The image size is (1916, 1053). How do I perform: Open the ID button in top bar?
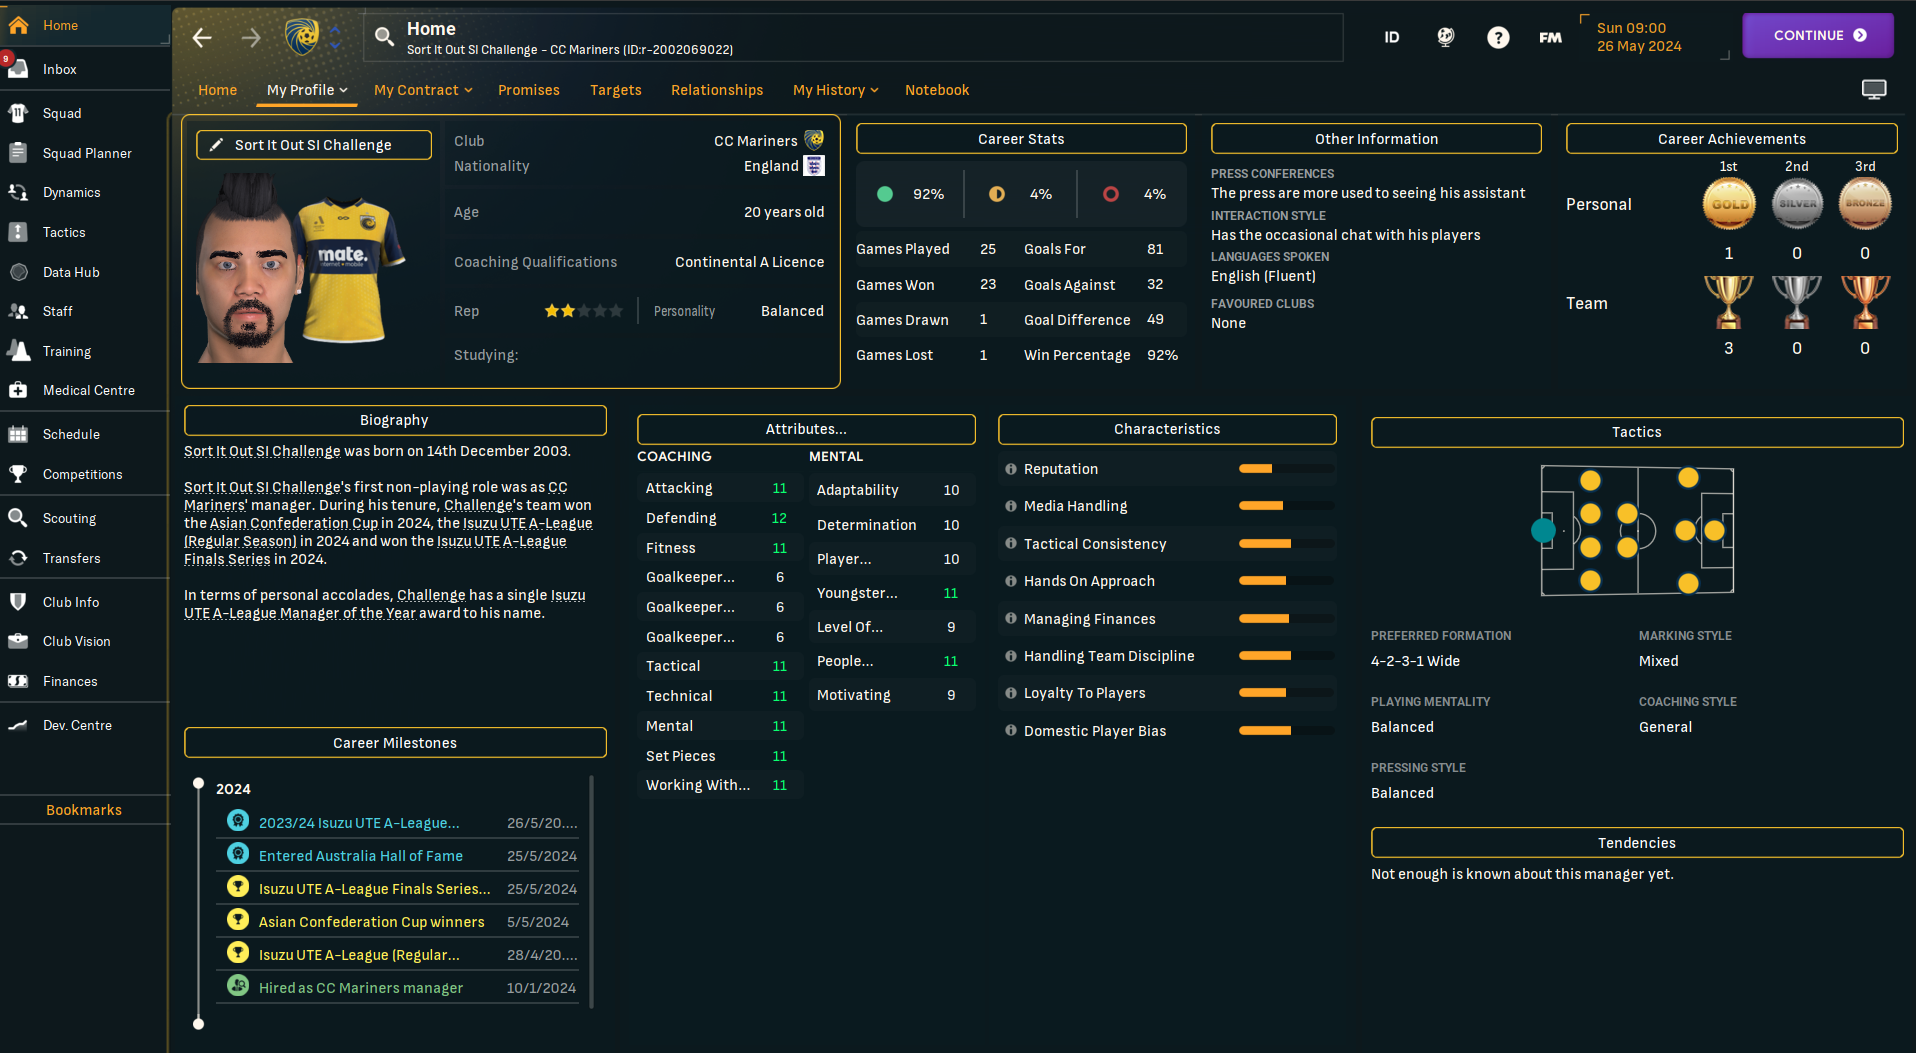pos(1392,37)
